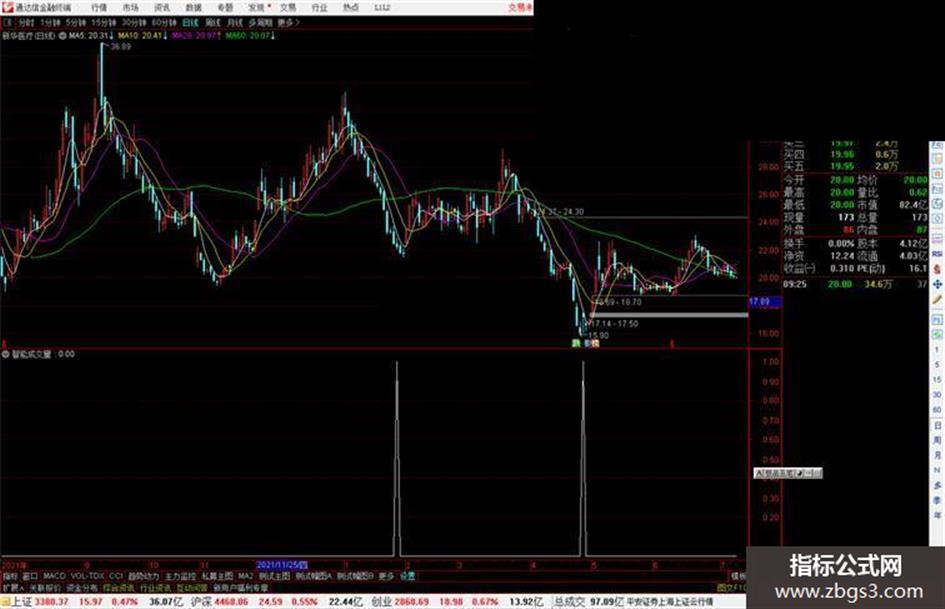Click the 创业 index in status bar
Viewport: 945px width, 609px height.
381,602
